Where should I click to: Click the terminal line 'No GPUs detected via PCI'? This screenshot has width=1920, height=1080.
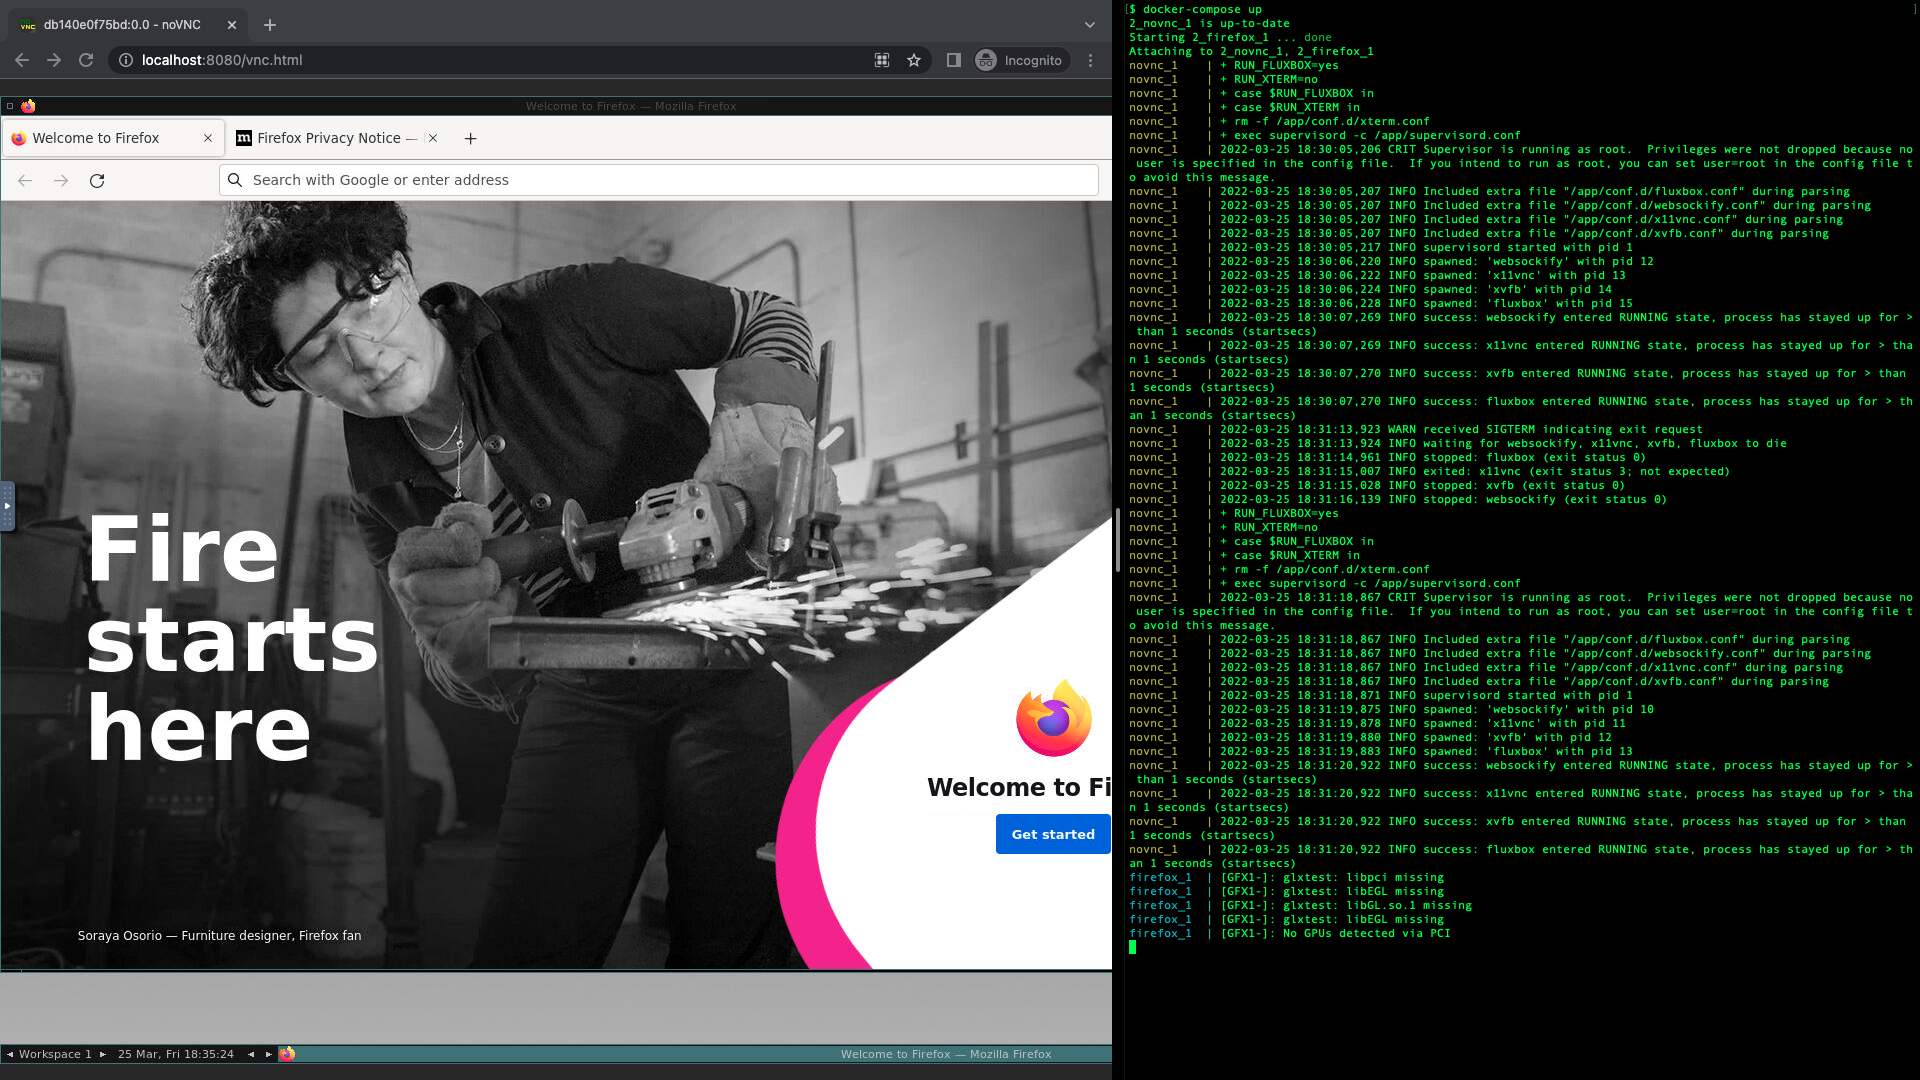pos(1366,933)
